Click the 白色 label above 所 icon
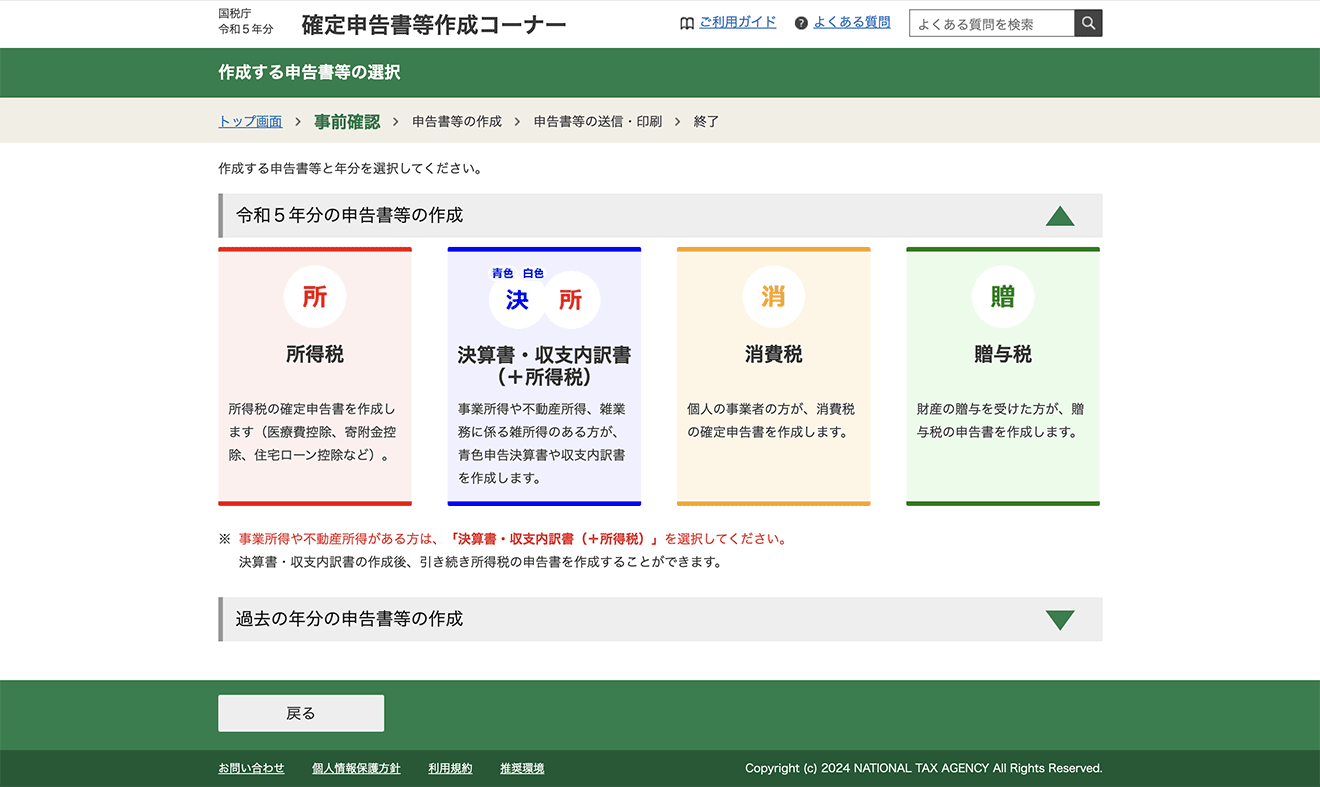Image resolution: width=1320 pixels, height=787 pixels. (533, 273)
